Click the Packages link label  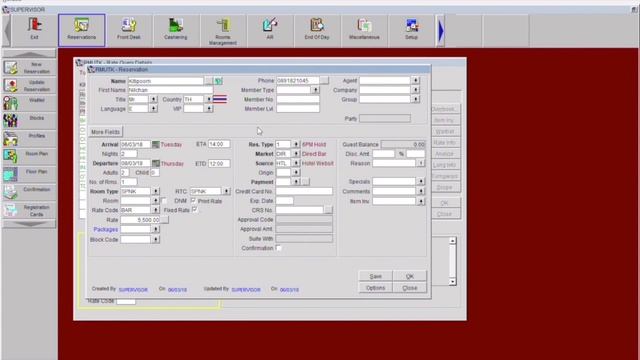[x=105, y=229]
